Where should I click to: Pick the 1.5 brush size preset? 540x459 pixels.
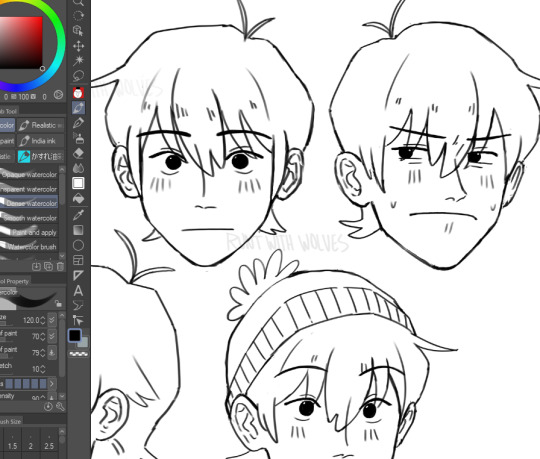pos(12,443)
